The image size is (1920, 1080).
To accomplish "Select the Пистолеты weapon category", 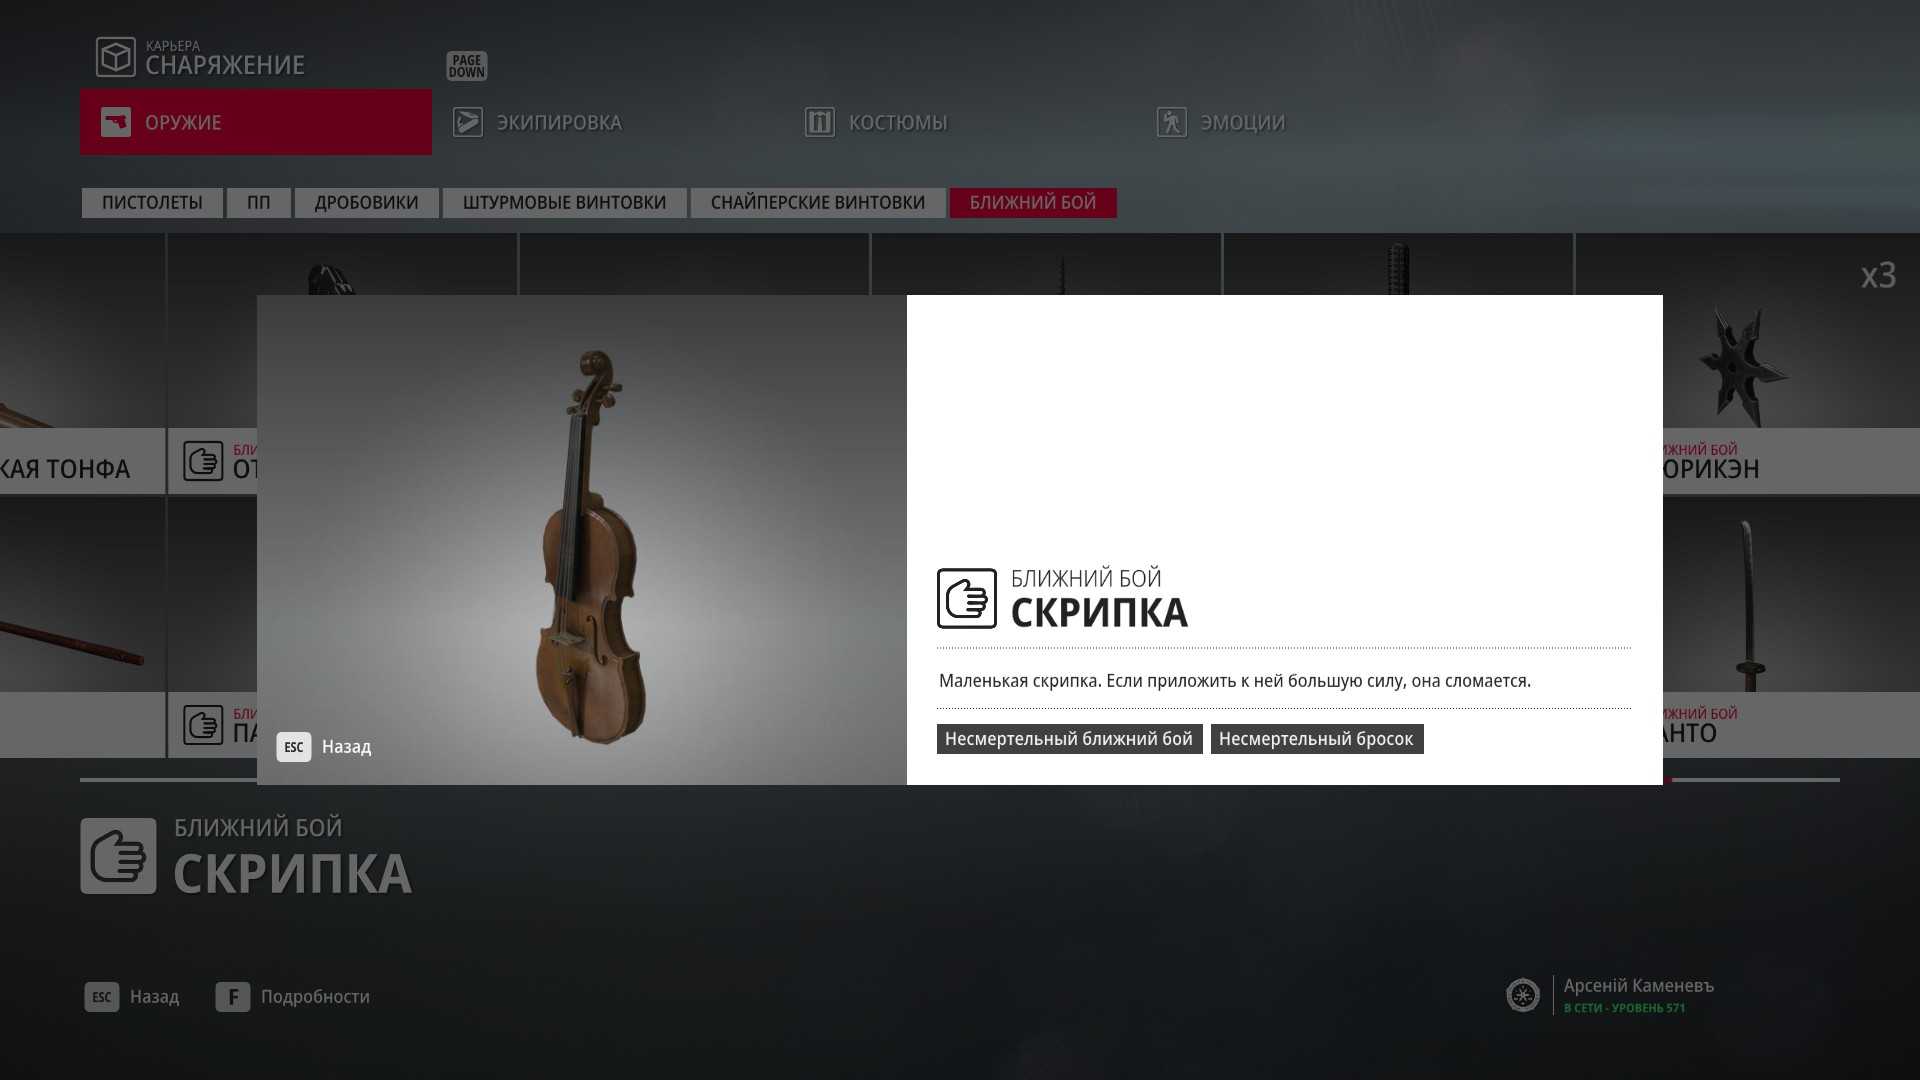I will tap(152, 203).
